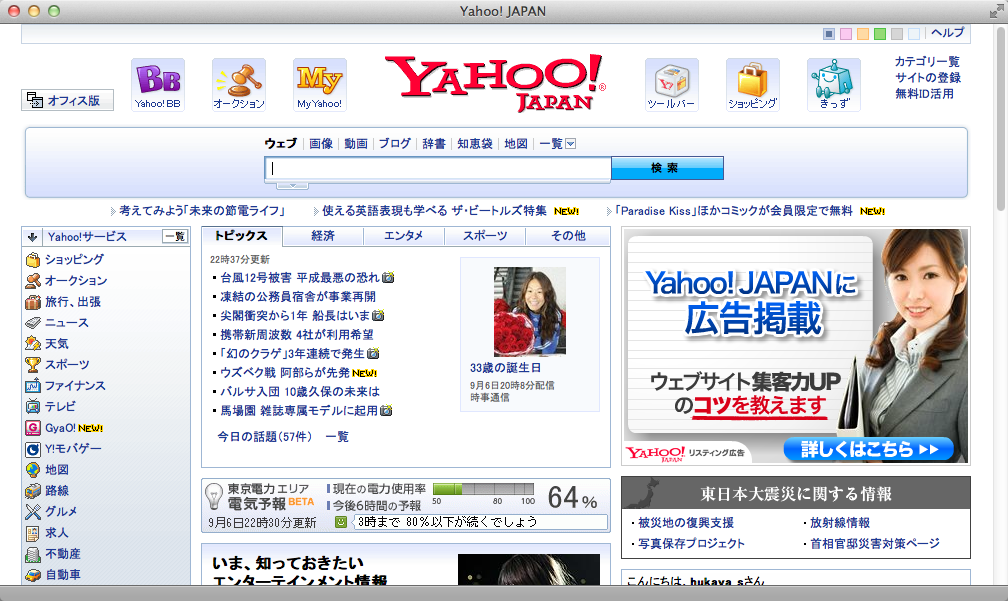Image resolution: width=1008 pixels, height=601 pixels.
Task: Expand the handle below the search box
Action: tap(292, 186)
